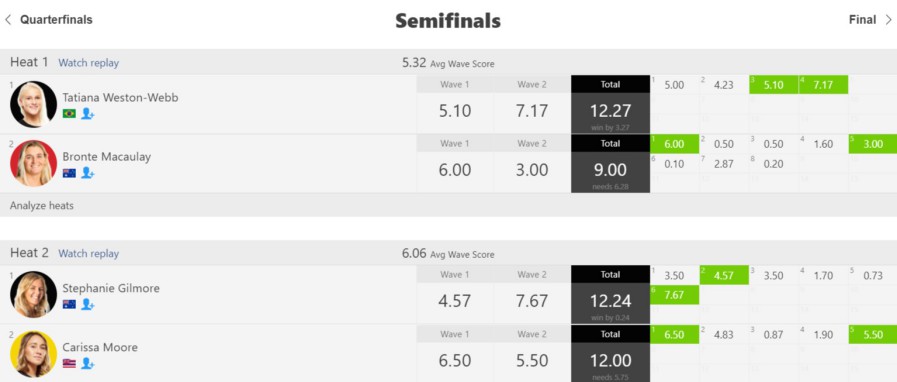Go back to Quarterfinals round
This screenshot has width=897, height=382.
(x=49, y=20)
